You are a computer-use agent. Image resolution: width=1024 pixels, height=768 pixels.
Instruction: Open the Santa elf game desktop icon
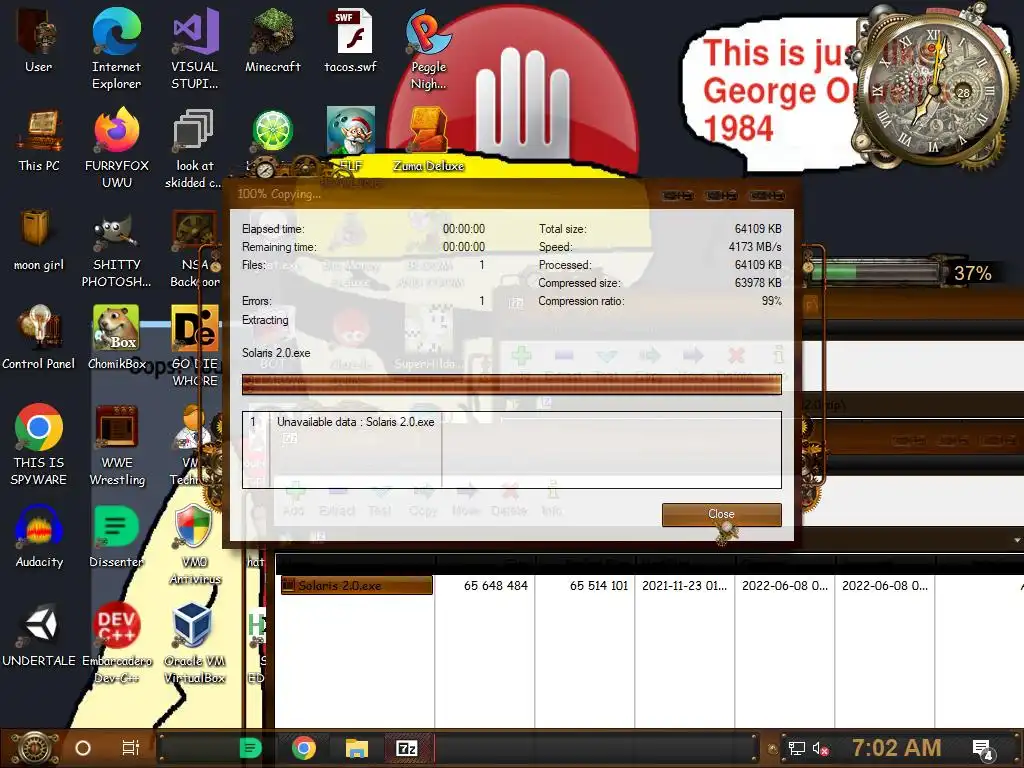click(x=351, y=131)
